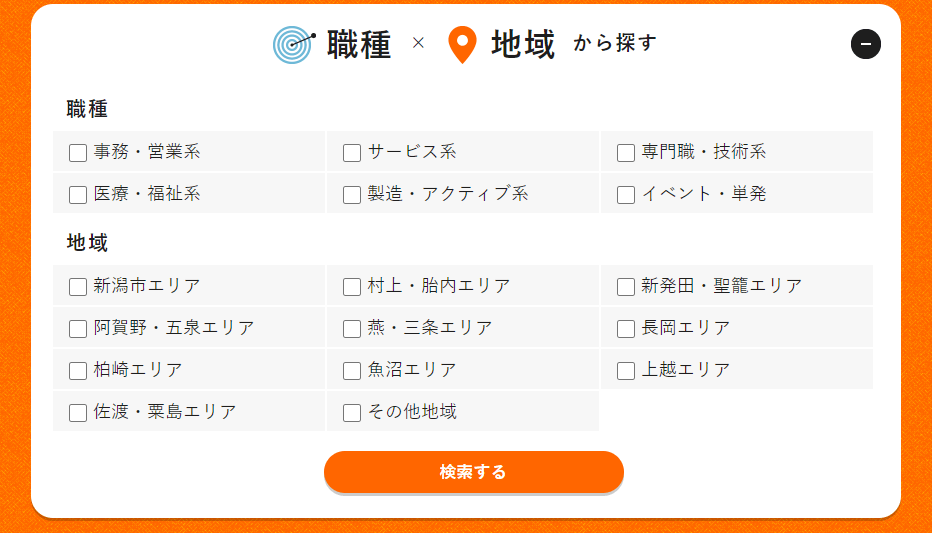The image size is (932, 533).
Task: Click the orange location pin icon
Action: pyautogui.click(x=461, y=45)
